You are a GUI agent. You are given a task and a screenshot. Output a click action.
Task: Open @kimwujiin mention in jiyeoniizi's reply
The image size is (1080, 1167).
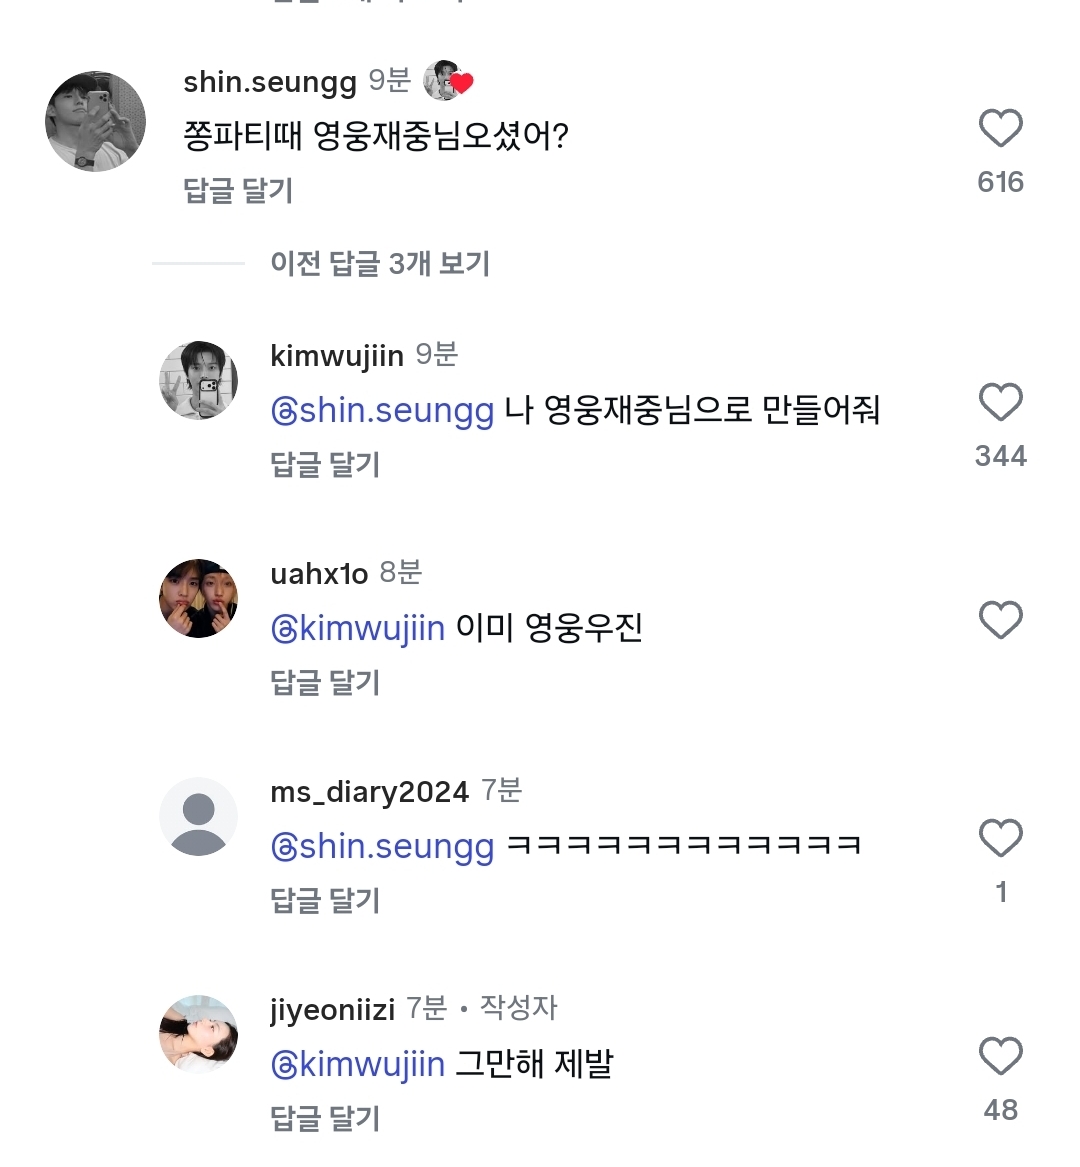(358, 1064)
